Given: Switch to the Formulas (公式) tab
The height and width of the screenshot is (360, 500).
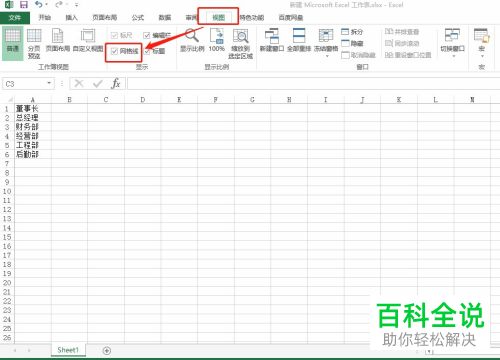Looking at the screenshot, I should (x=138, y=18).
